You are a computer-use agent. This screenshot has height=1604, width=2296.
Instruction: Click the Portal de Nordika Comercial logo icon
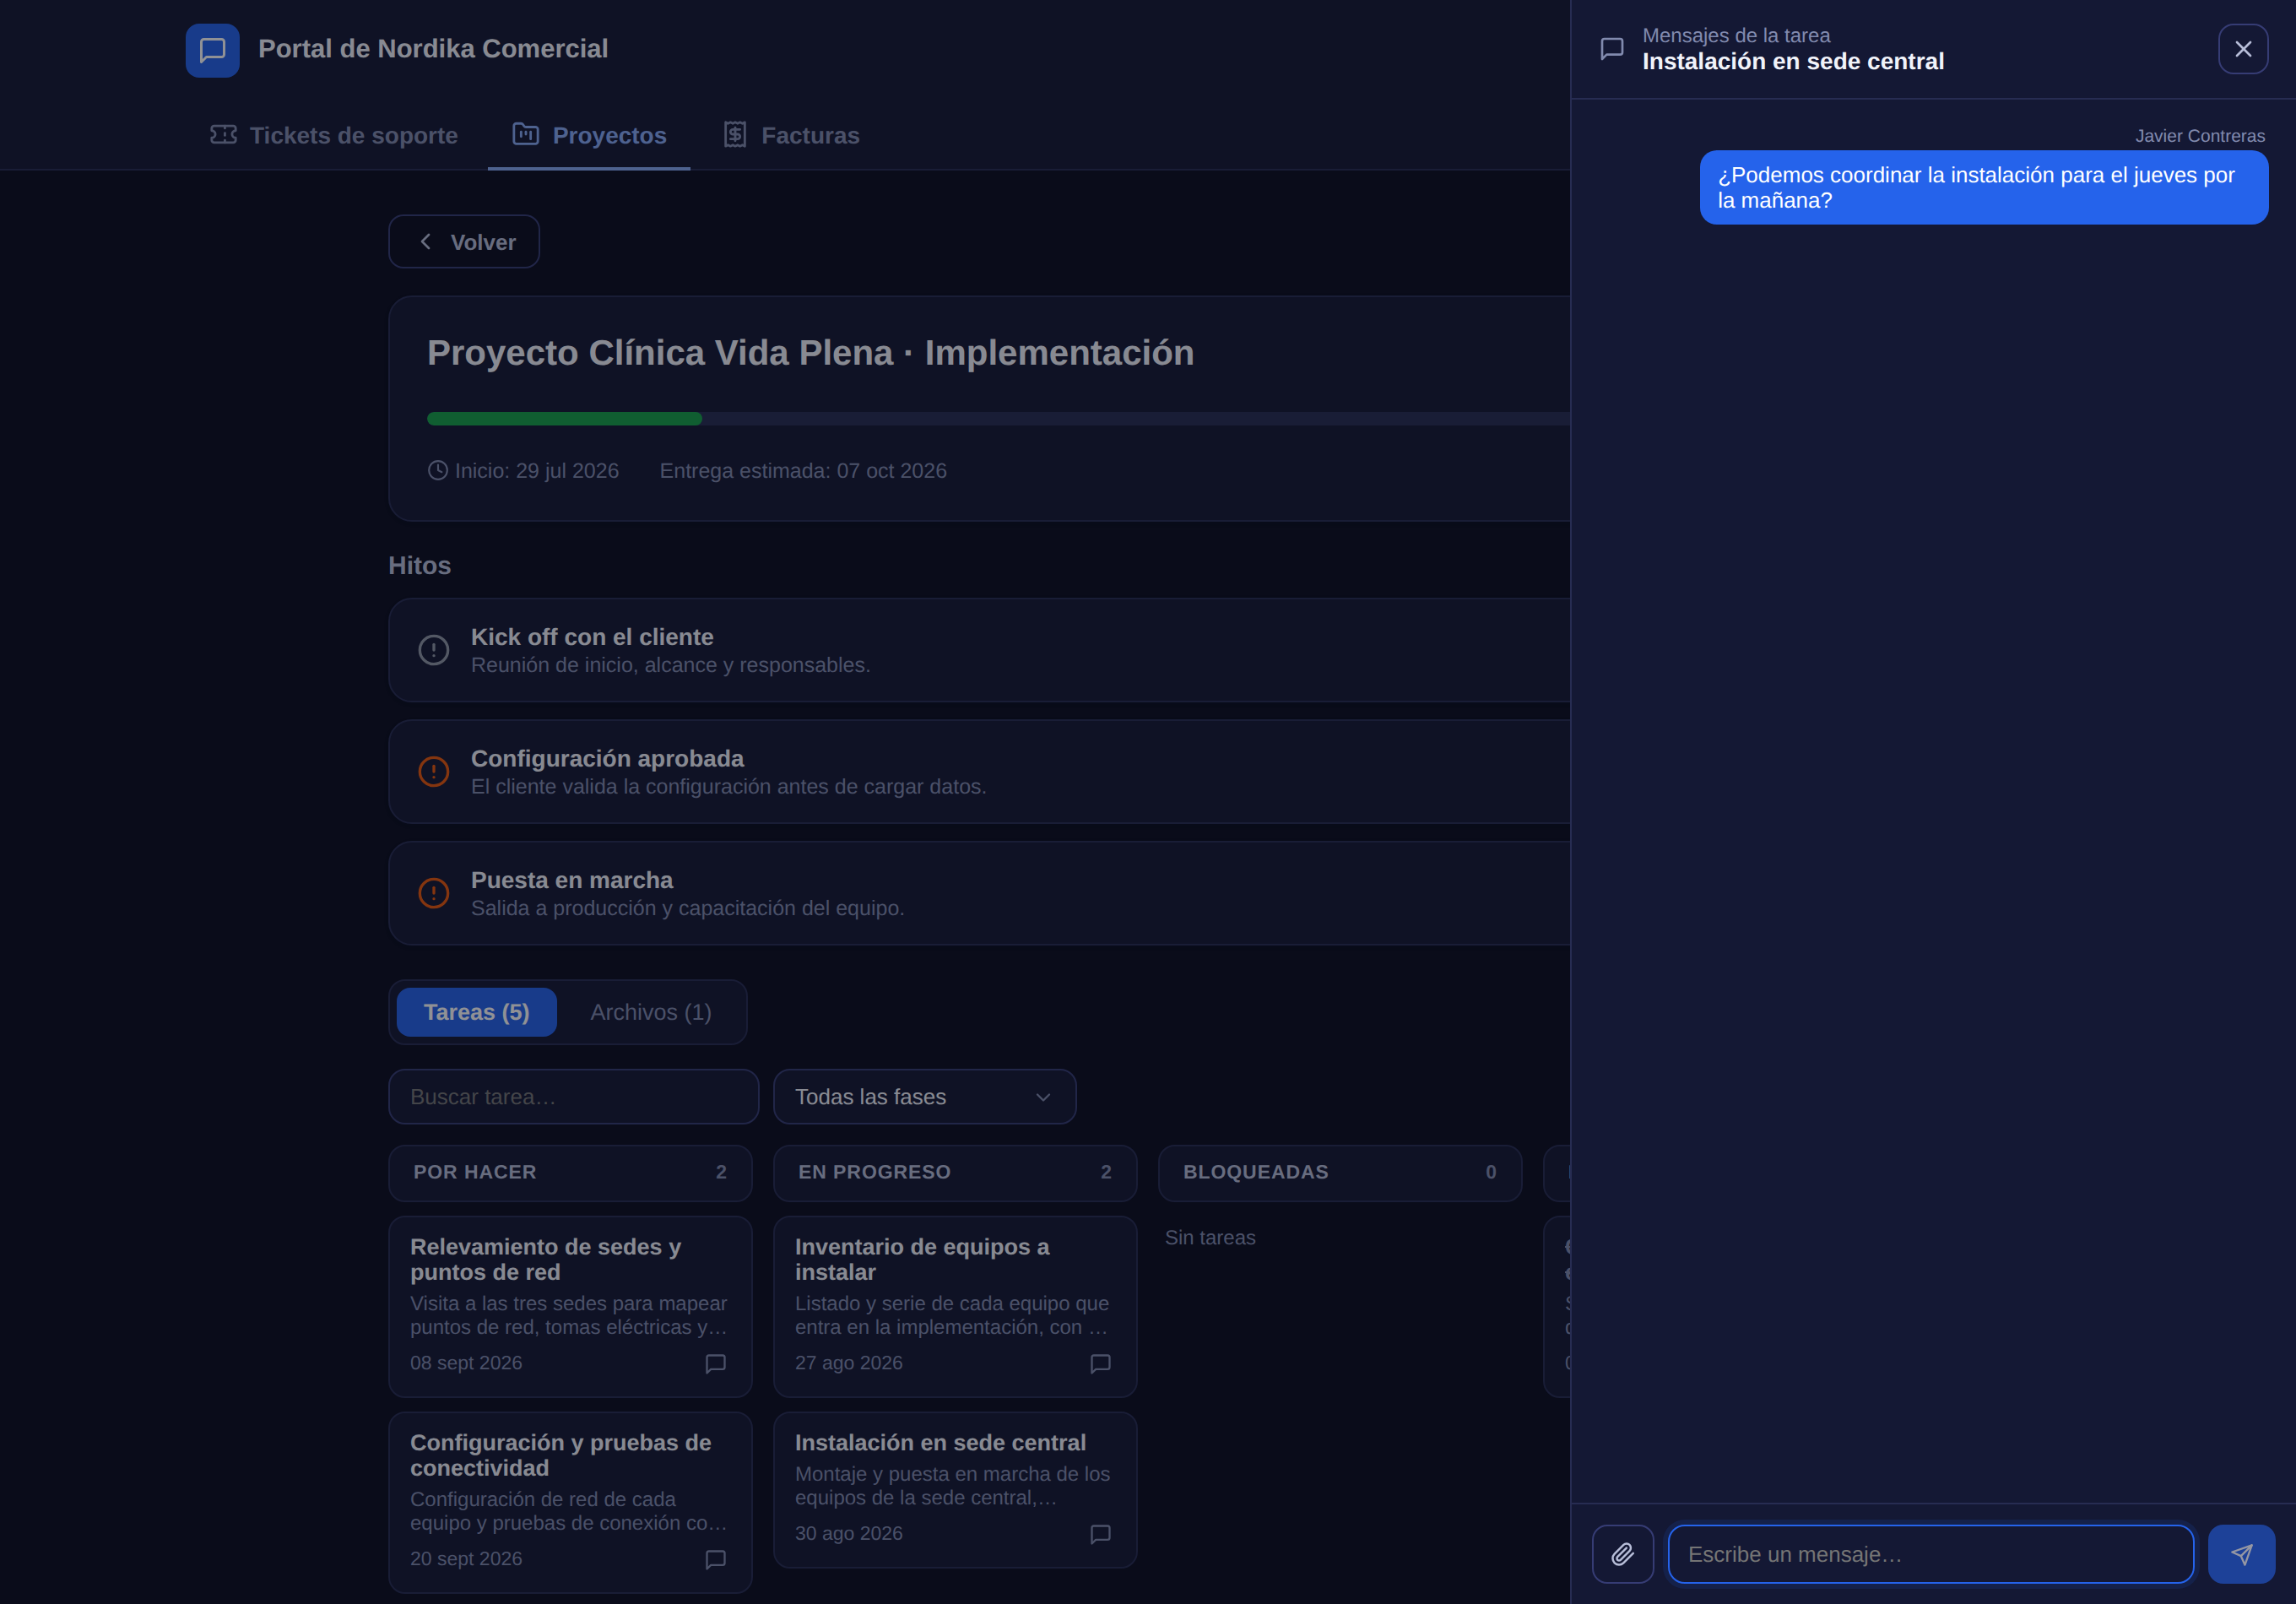212,50
